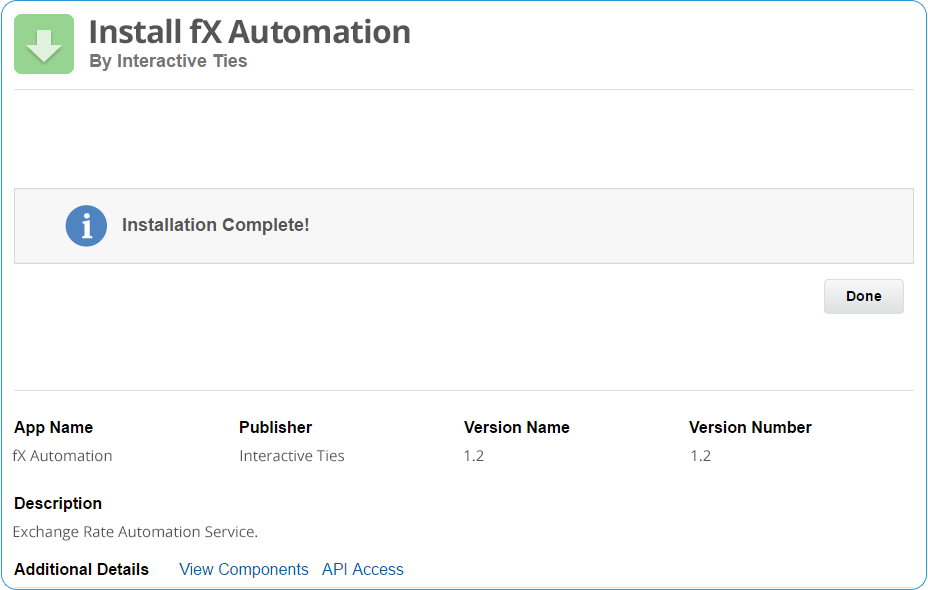Select the 'By Interactive Ties' subtitle
928x590 pixels.
[168, 61]
